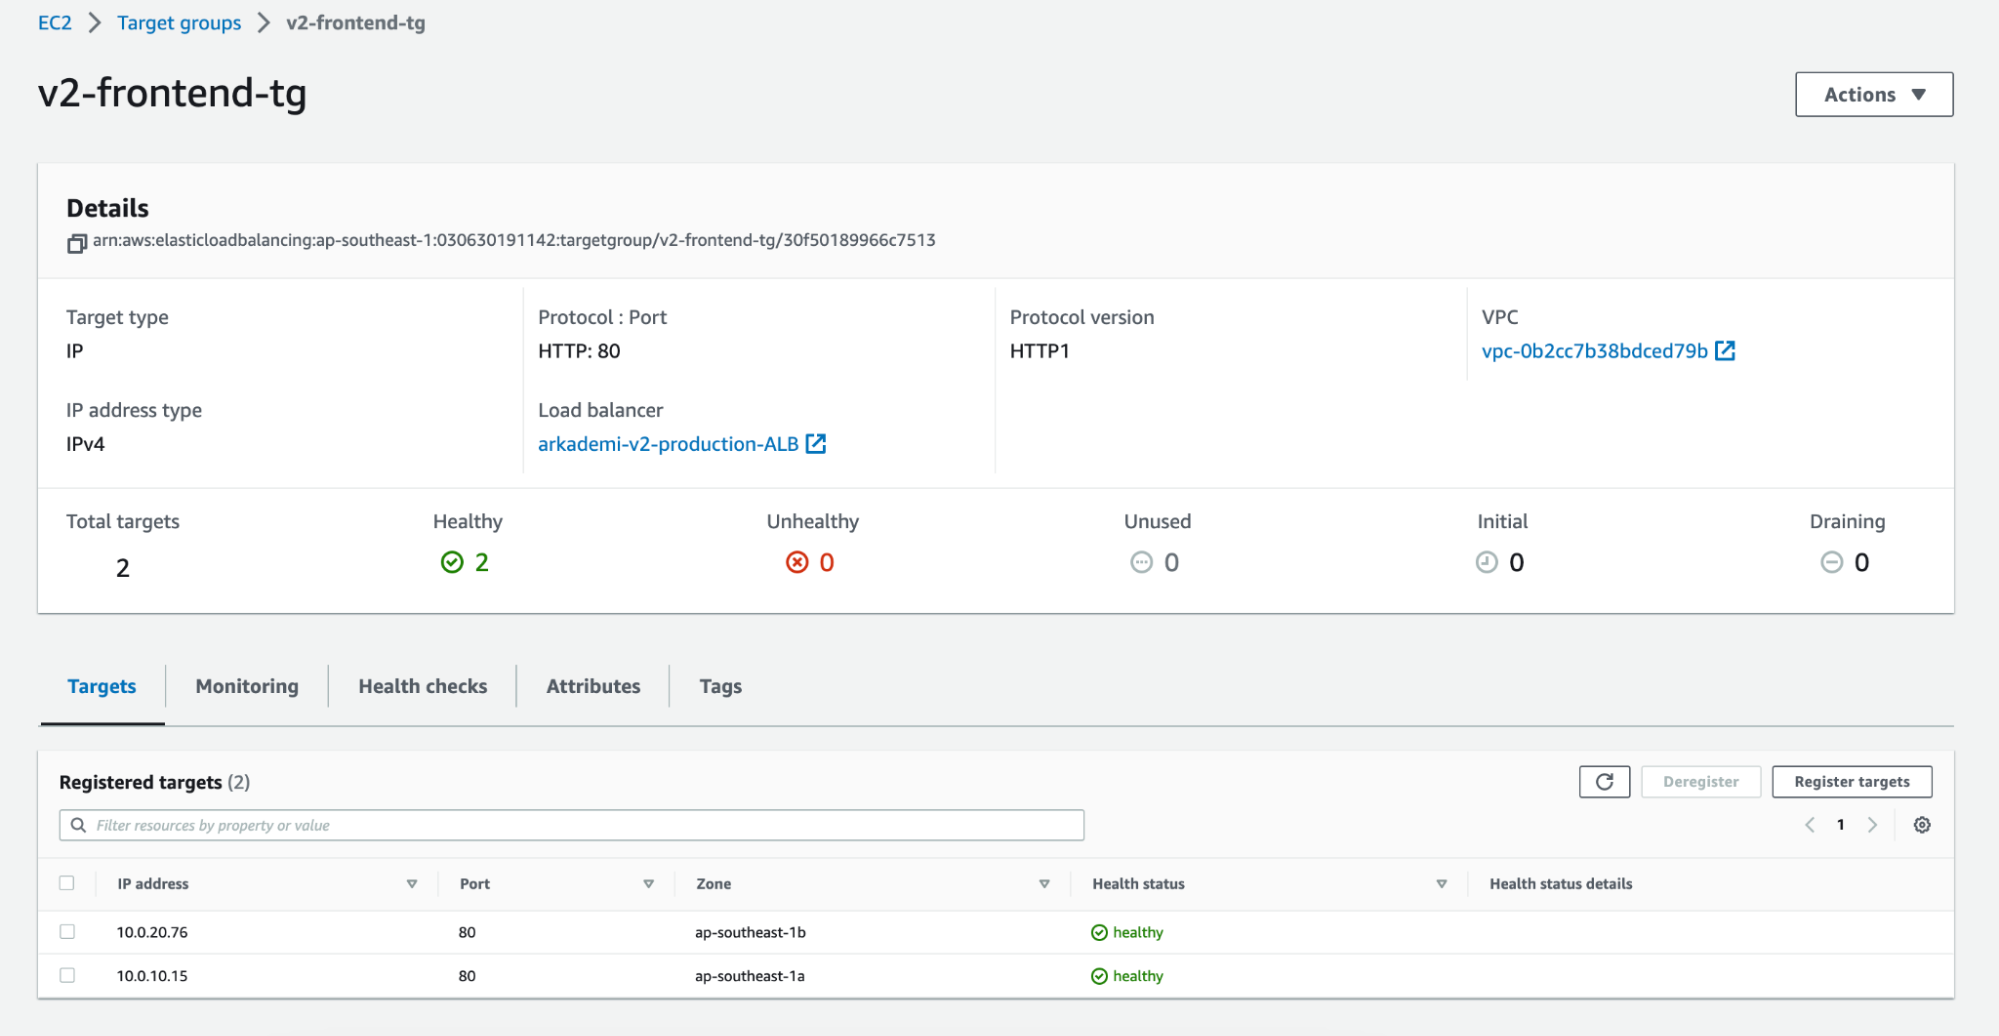Image resolution: width=1999 pixels, height=1036 pixels.
Task: Click the Register targets button
Action: [x=1851, y=782]
